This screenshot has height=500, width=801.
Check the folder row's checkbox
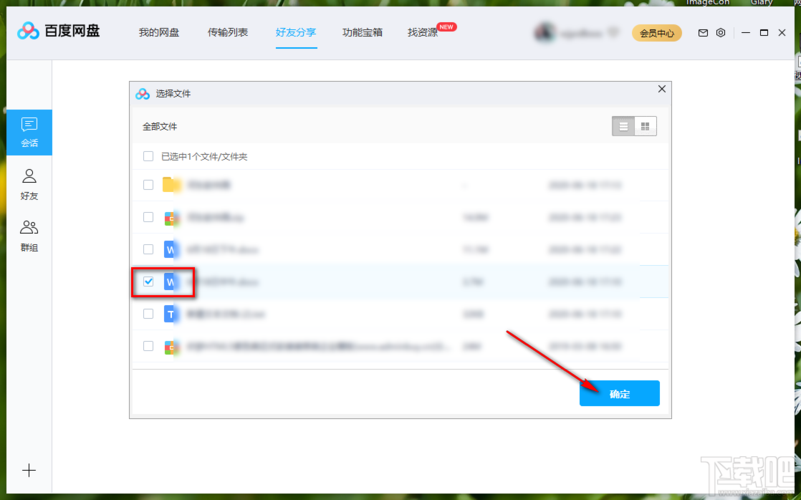(x=148, y=185)
